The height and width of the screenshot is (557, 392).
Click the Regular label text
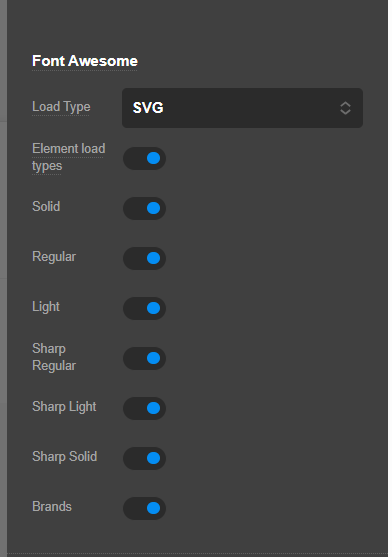coord(54,257)
